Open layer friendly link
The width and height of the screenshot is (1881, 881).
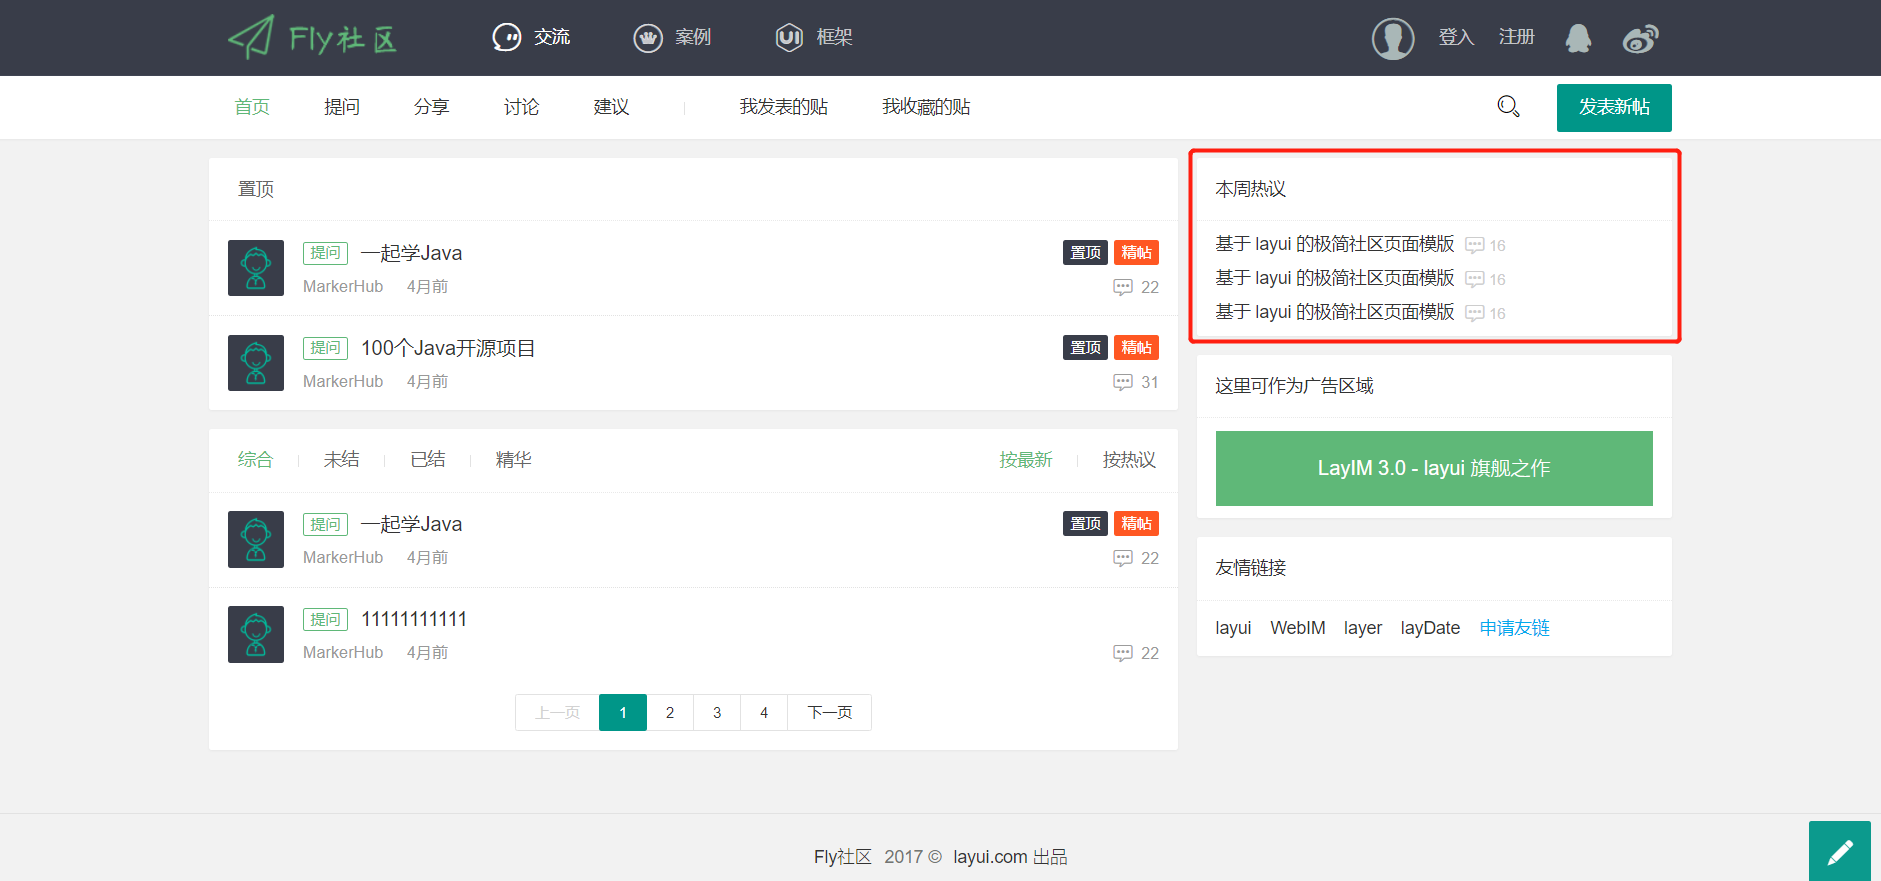click(x=1363, y=628)
